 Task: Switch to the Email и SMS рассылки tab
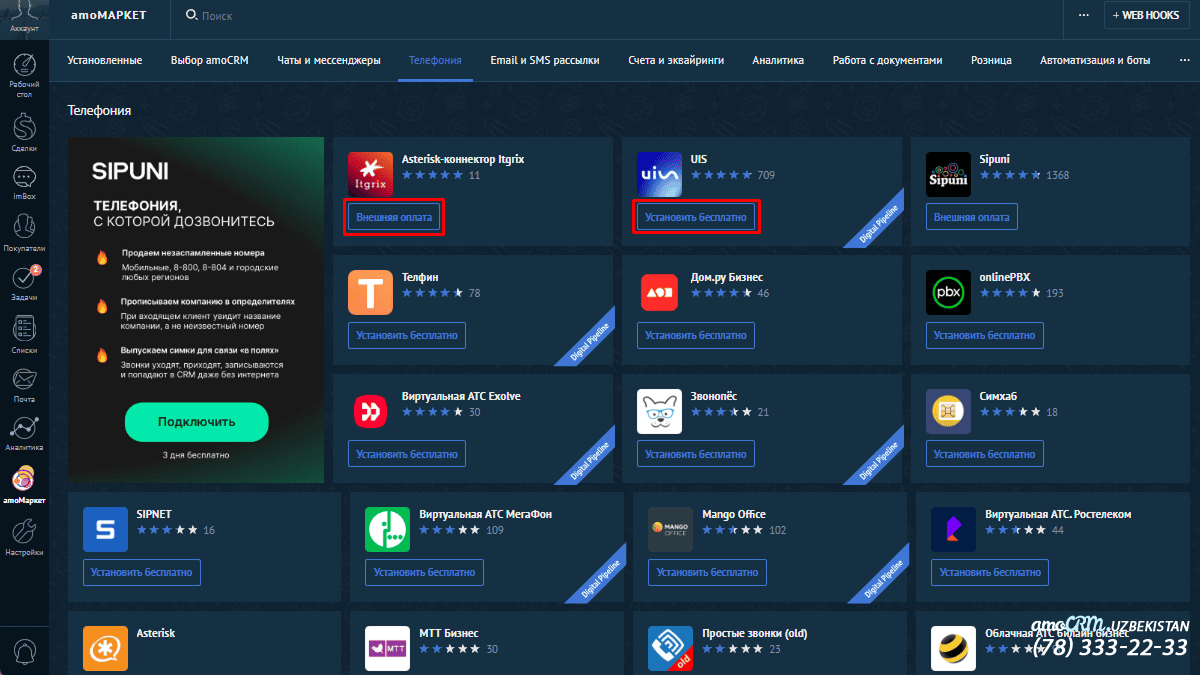545,60
